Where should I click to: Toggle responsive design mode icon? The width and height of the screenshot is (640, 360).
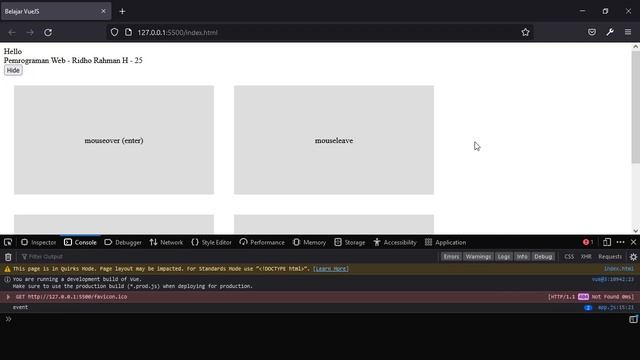click(607, 242)
